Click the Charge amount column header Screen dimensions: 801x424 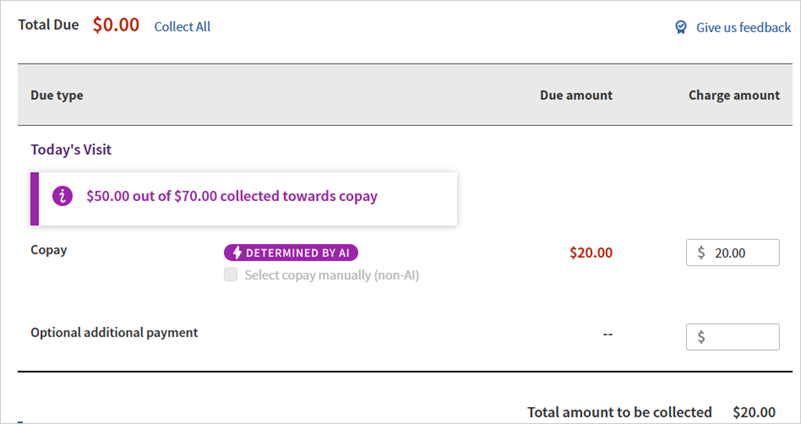733,96
